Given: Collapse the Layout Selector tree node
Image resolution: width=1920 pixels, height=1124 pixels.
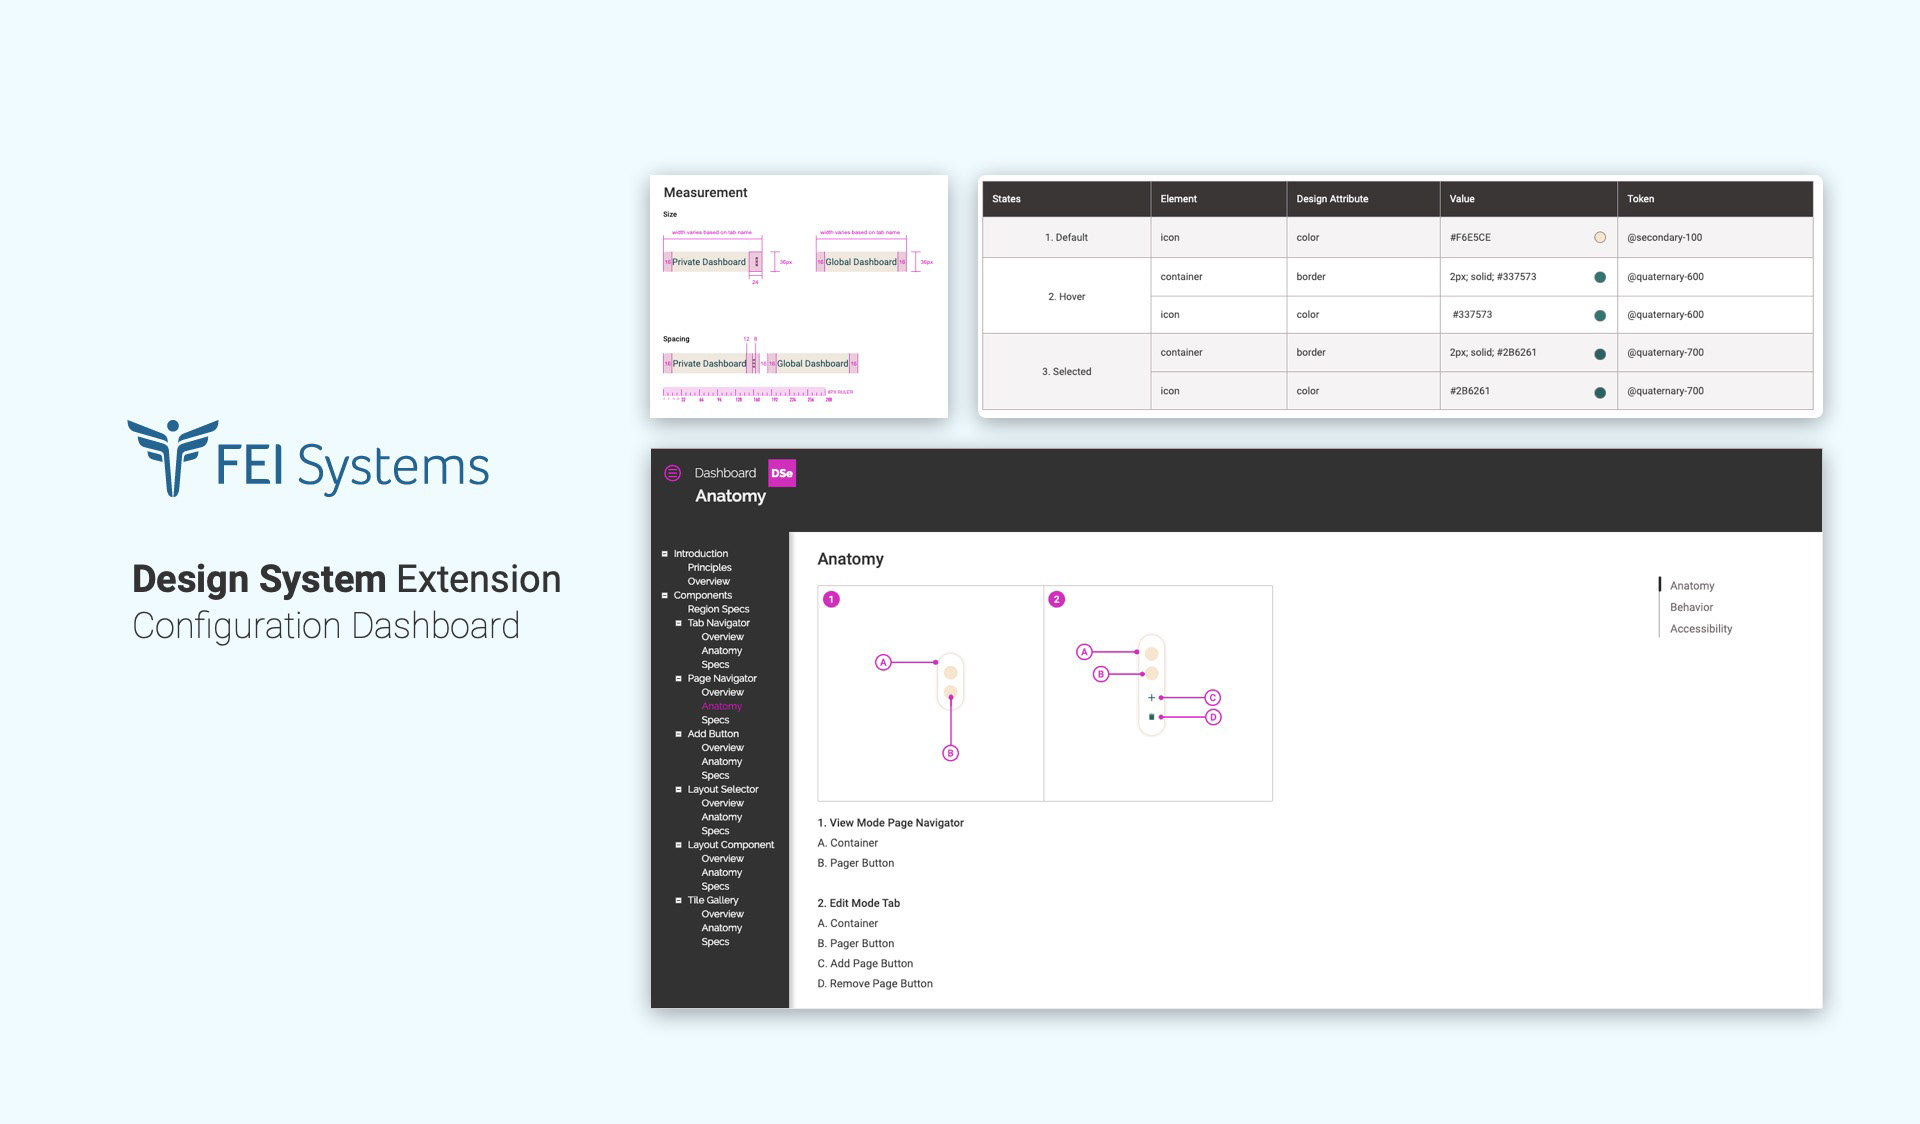Looking at the screenshot, I should [679, 790].
